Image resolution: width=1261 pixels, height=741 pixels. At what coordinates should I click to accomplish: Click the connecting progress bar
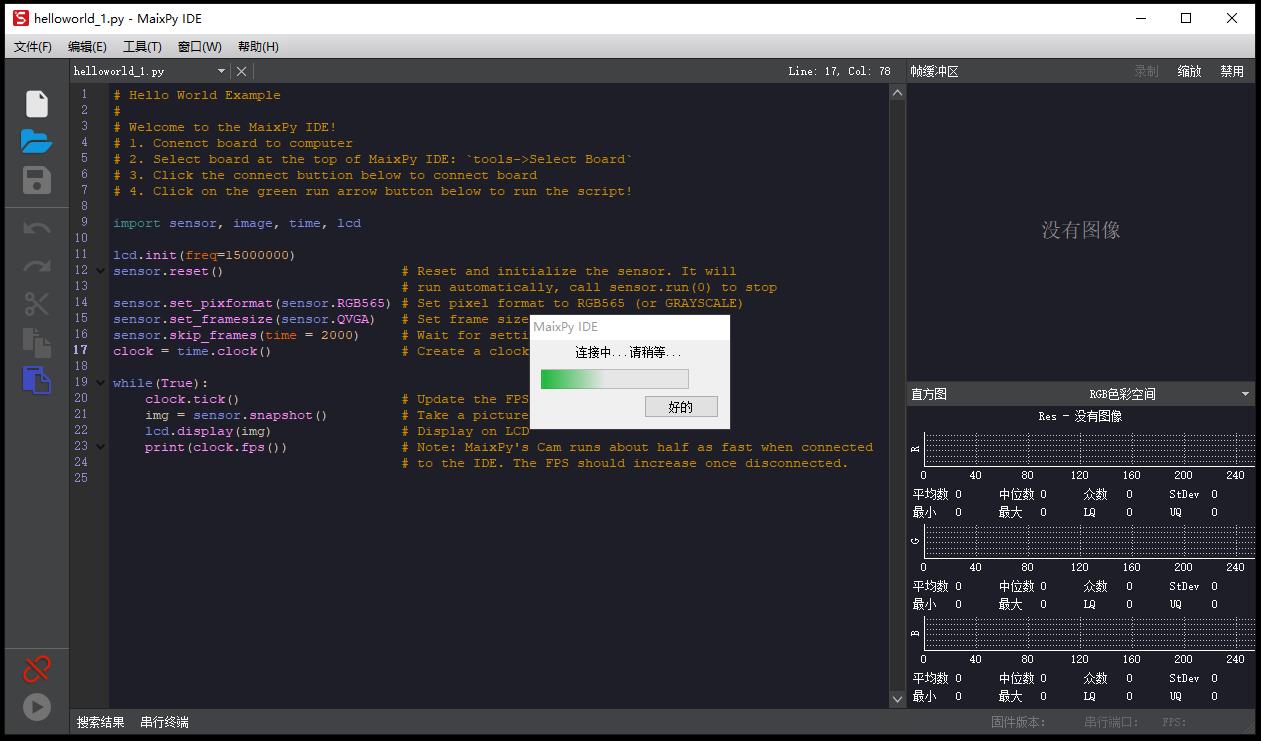tap(614, 379)
